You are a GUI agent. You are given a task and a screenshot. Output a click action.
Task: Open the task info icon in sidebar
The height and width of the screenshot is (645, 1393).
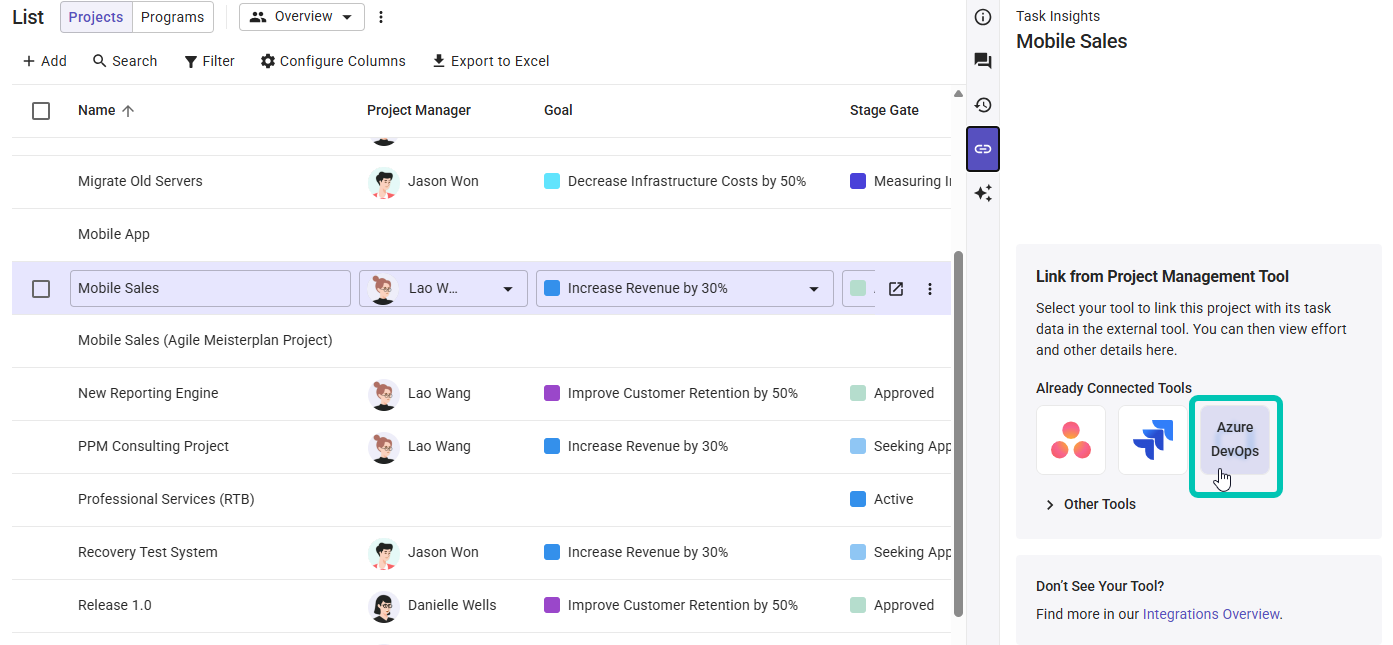(983, 17)
